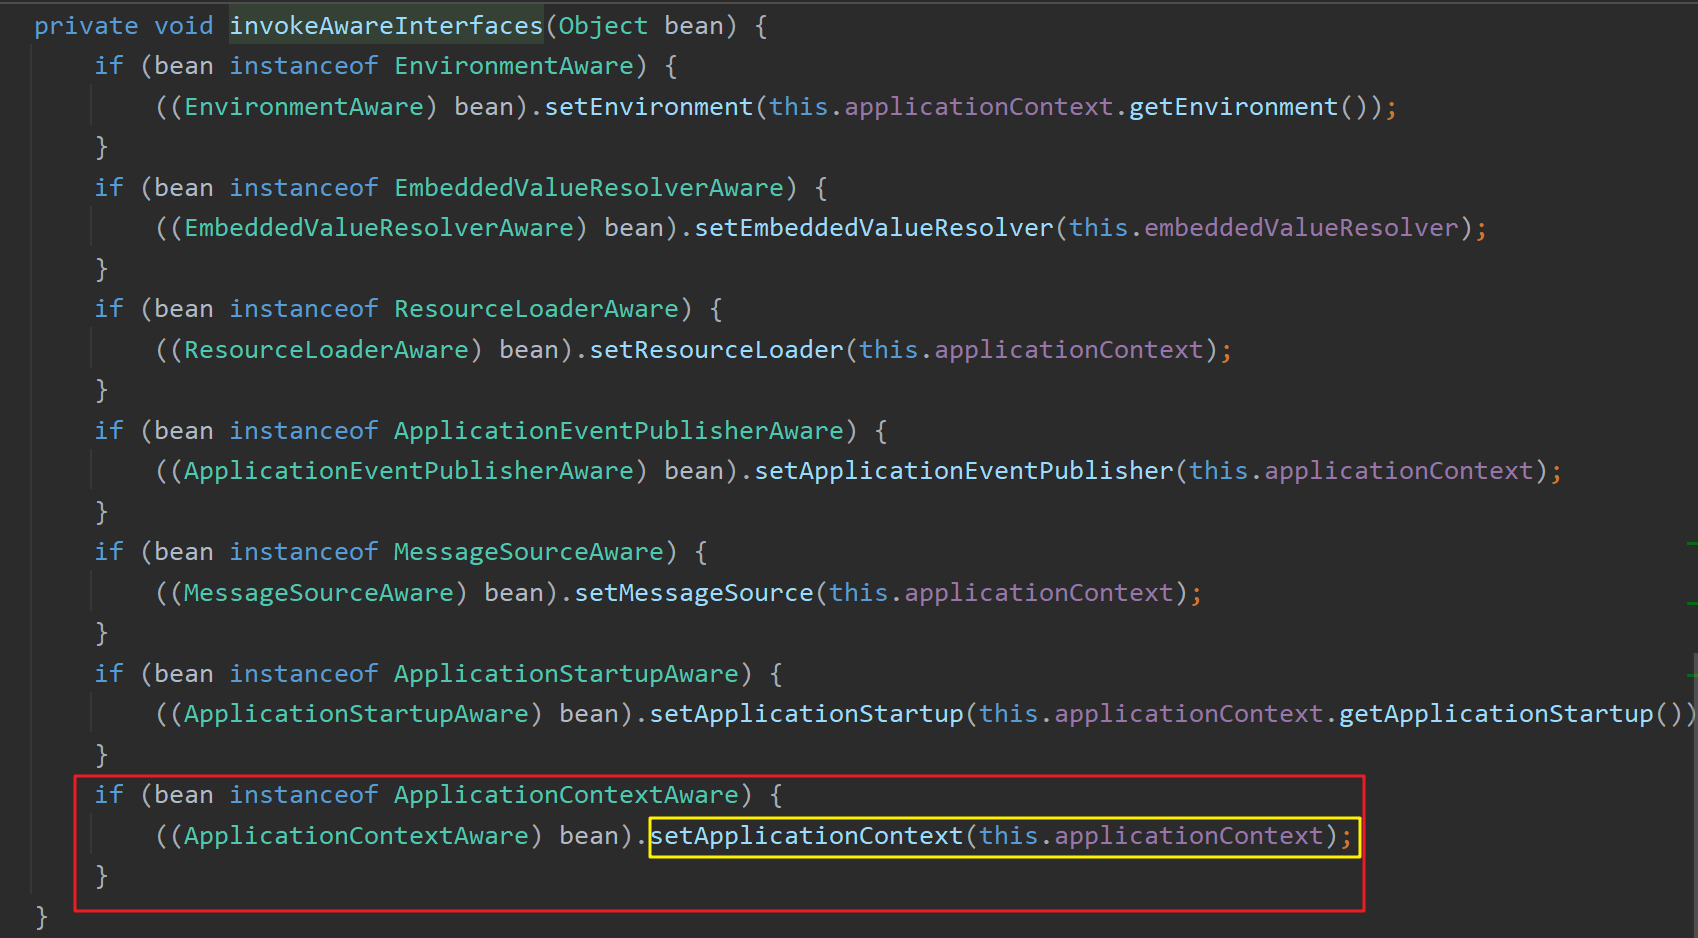Click applicationContext argument inside setApplicationEventPublisher
This screenshot has width=1698, height=938.
(x=1399, y=471)
